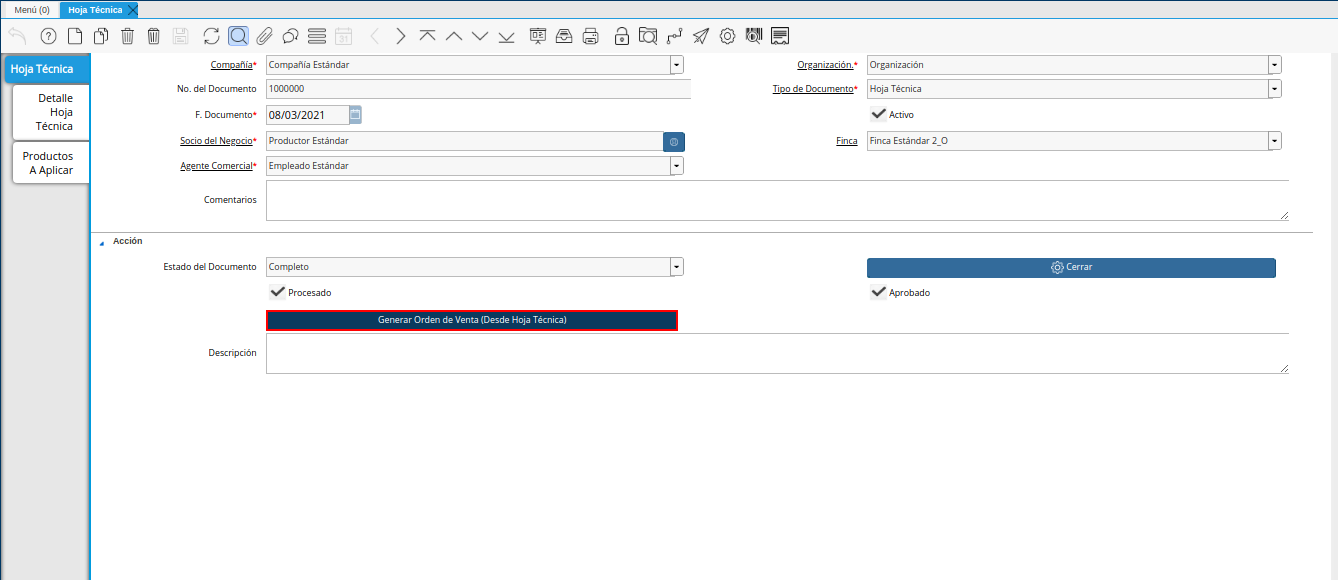
Task: Open the Compañía dropdown
Action: click(x=677, y=65)
